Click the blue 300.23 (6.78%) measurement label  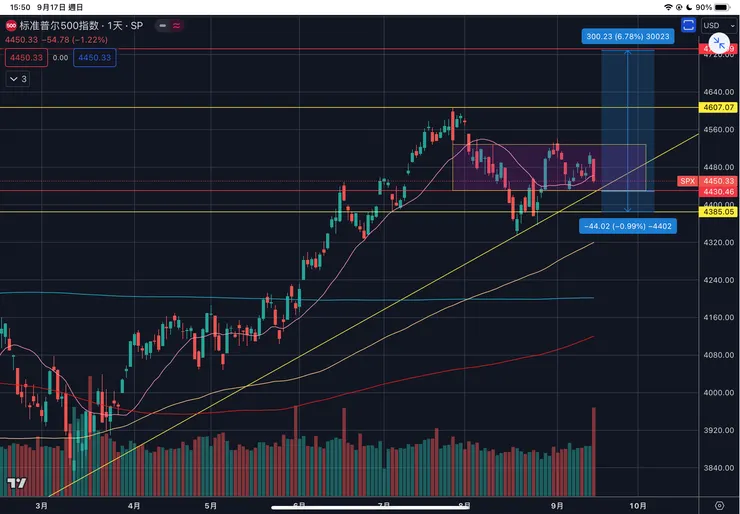626,36
